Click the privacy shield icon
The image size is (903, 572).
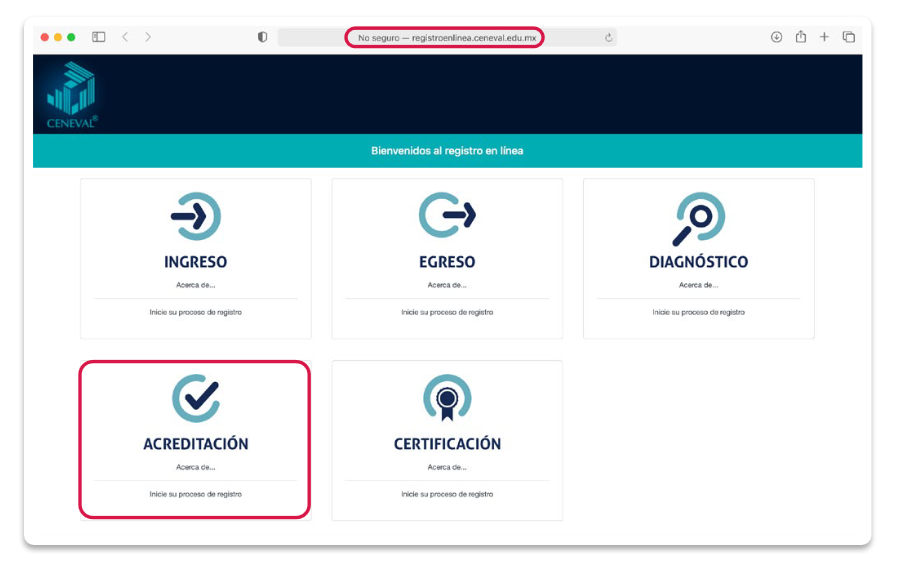click(x=263, y=37)
